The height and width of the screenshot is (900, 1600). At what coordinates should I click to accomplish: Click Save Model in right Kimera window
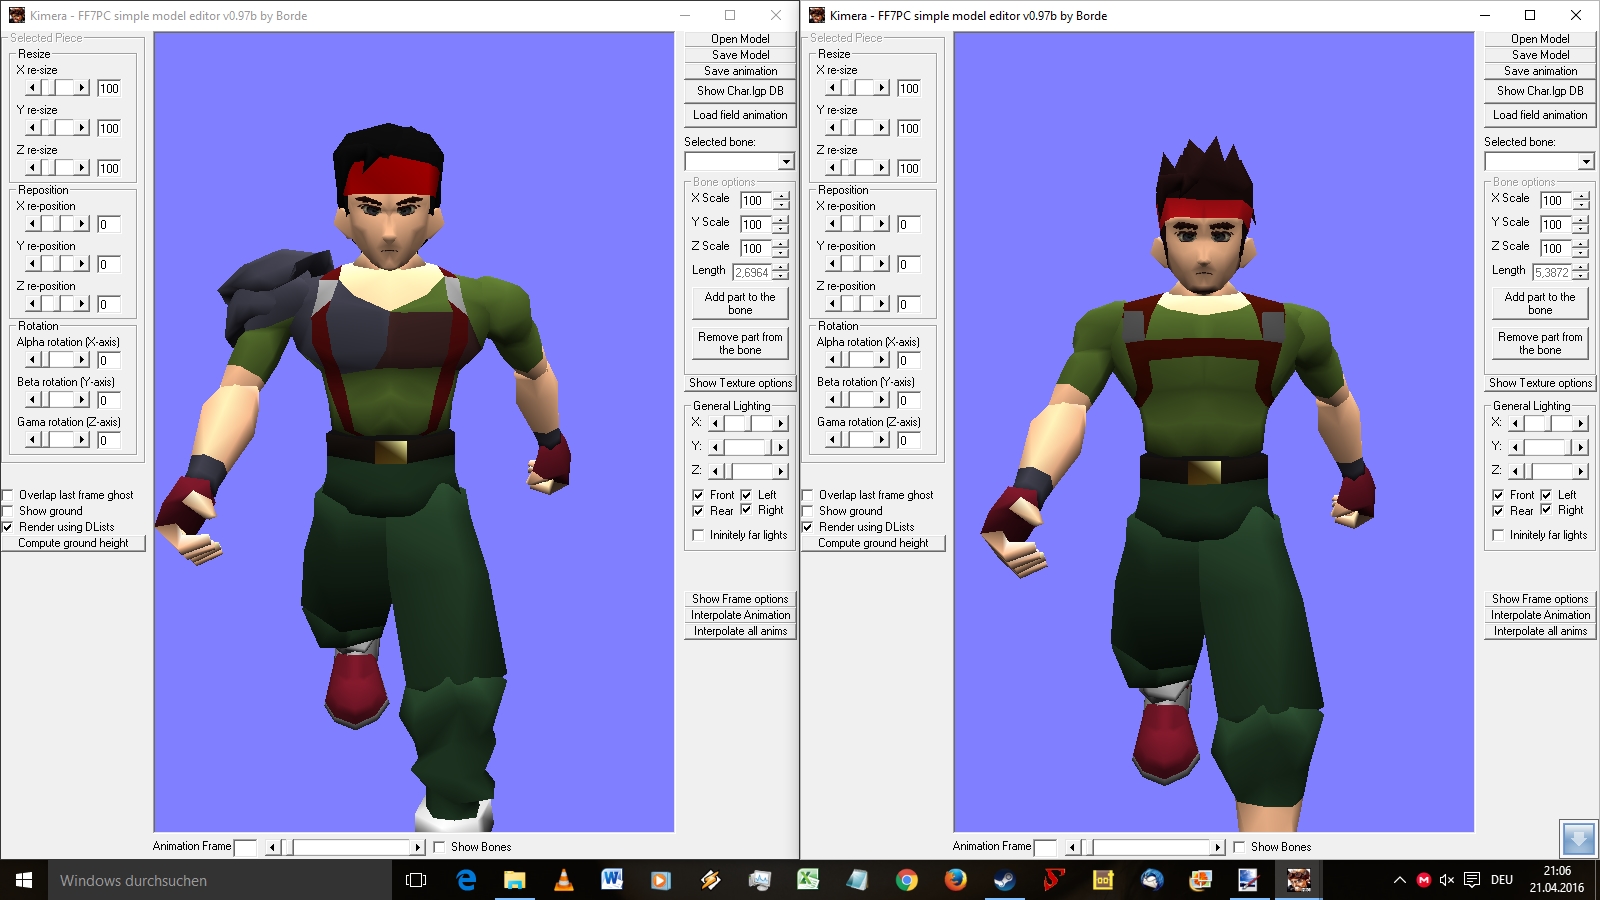[x=1540, y=55]
